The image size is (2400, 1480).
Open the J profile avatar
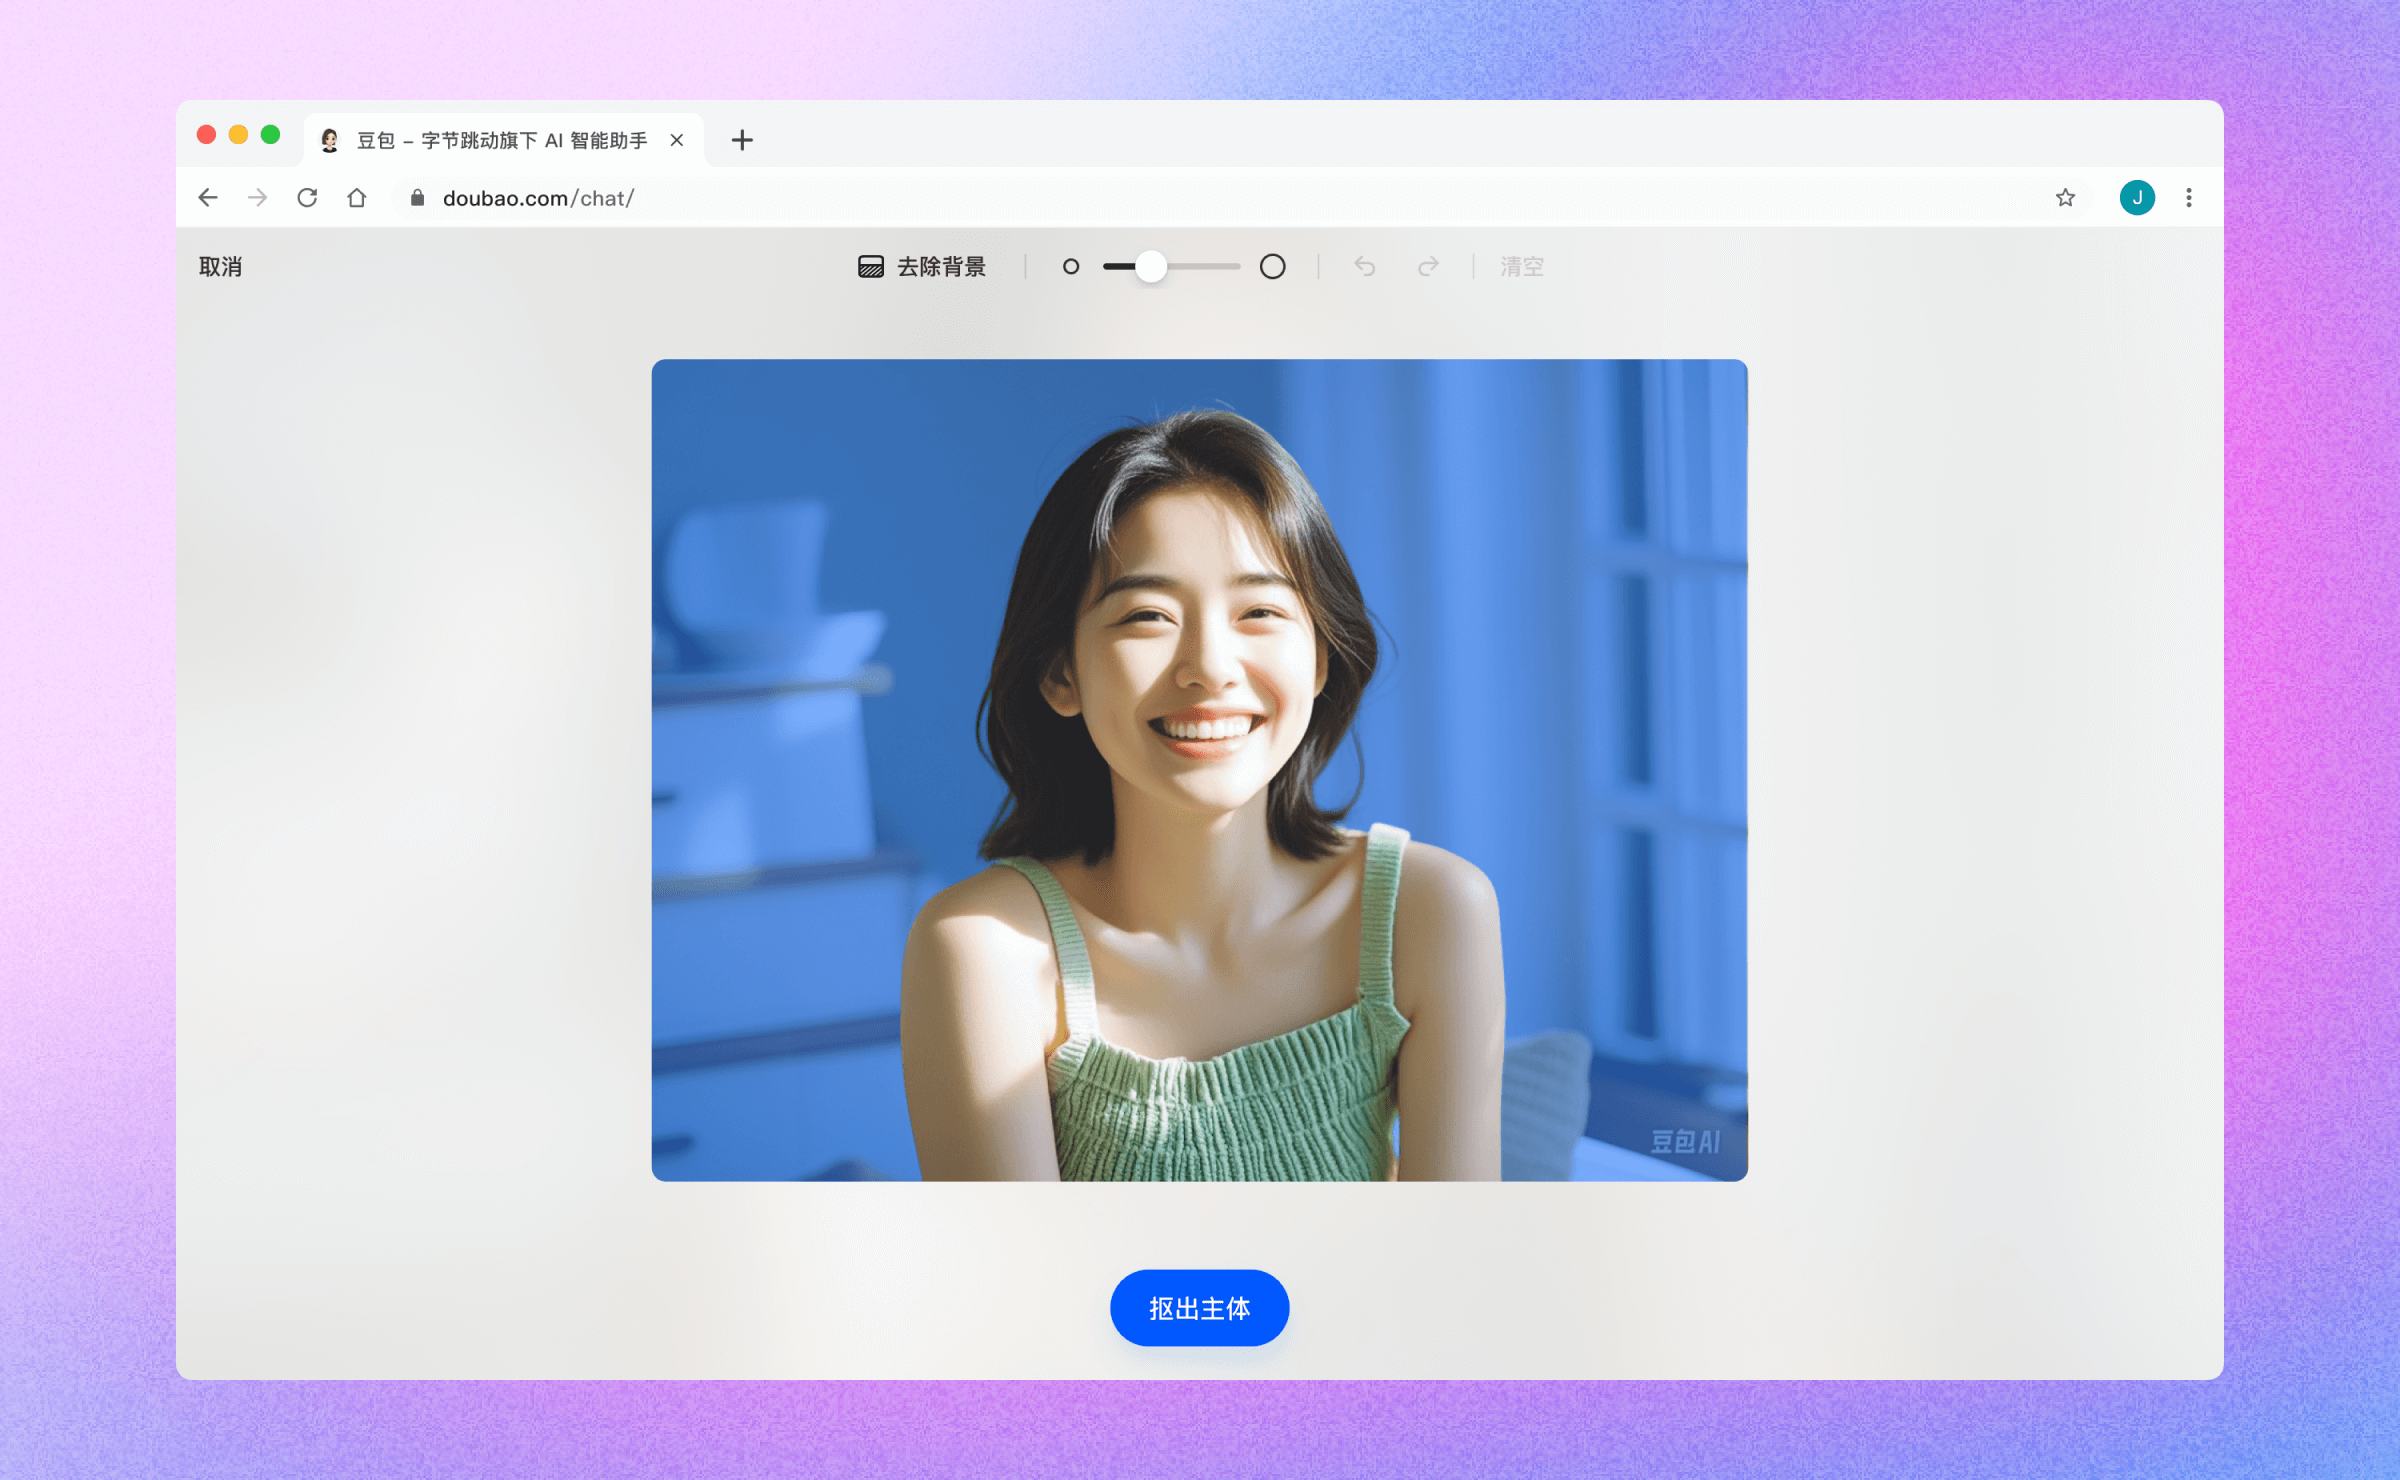click(x=2137, y=198)
